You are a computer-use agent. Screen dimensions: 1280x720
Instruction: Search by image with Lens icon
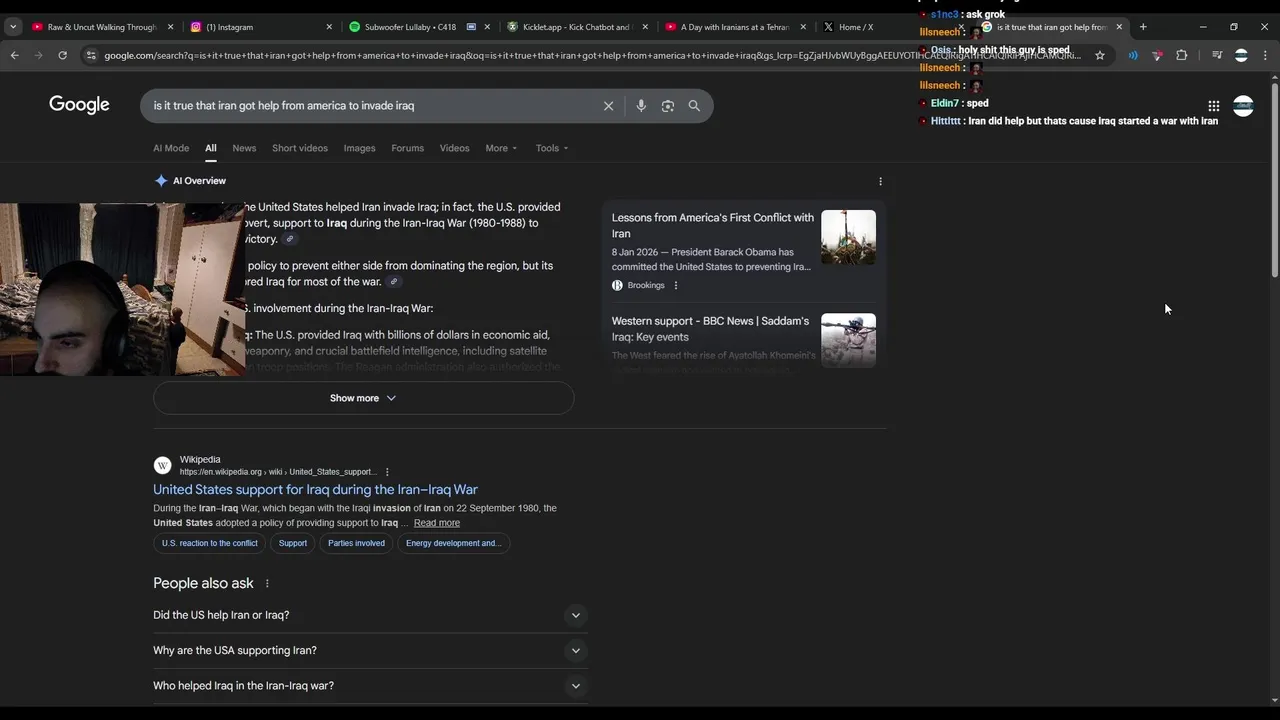click(668, 106)
